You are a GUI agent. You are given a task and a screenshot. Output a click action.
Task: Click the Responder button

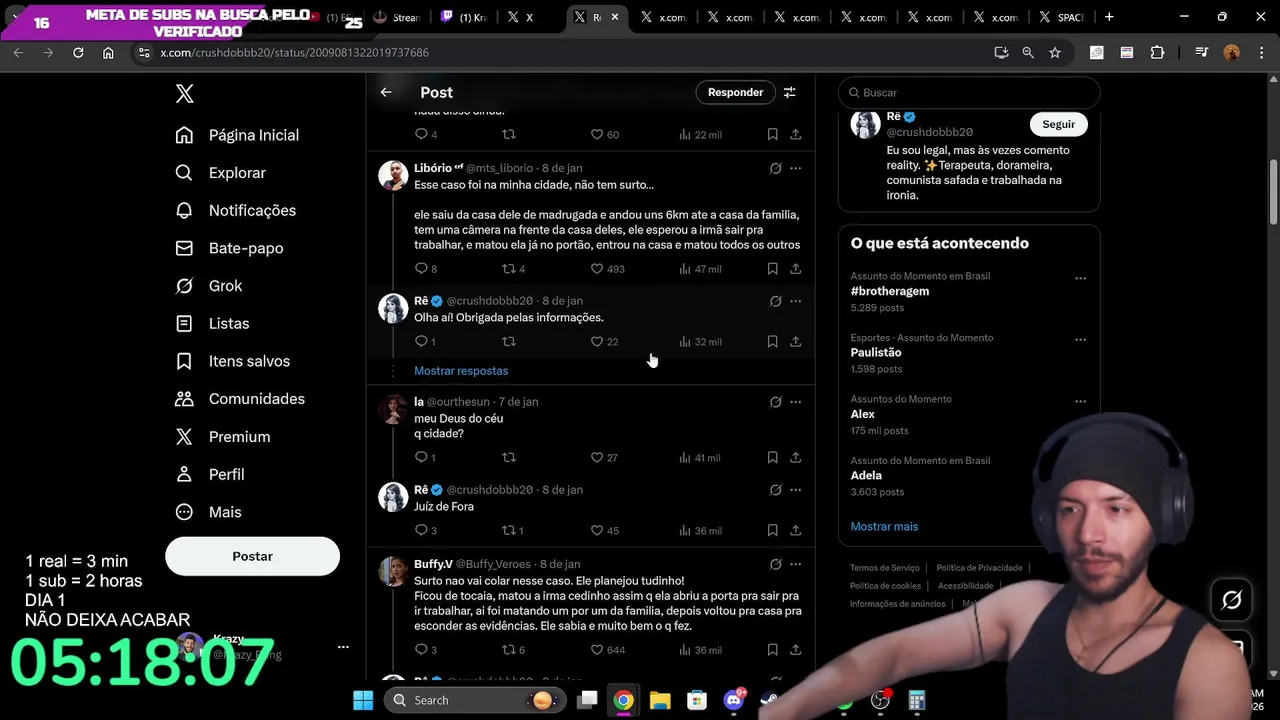click(735, 92)
